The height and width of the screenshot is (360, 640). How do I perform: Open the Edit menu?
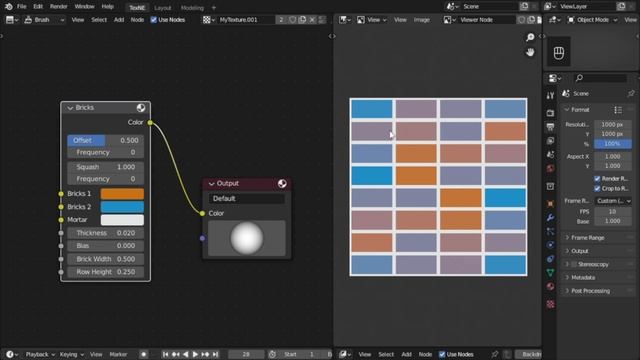tap(38, 7)
